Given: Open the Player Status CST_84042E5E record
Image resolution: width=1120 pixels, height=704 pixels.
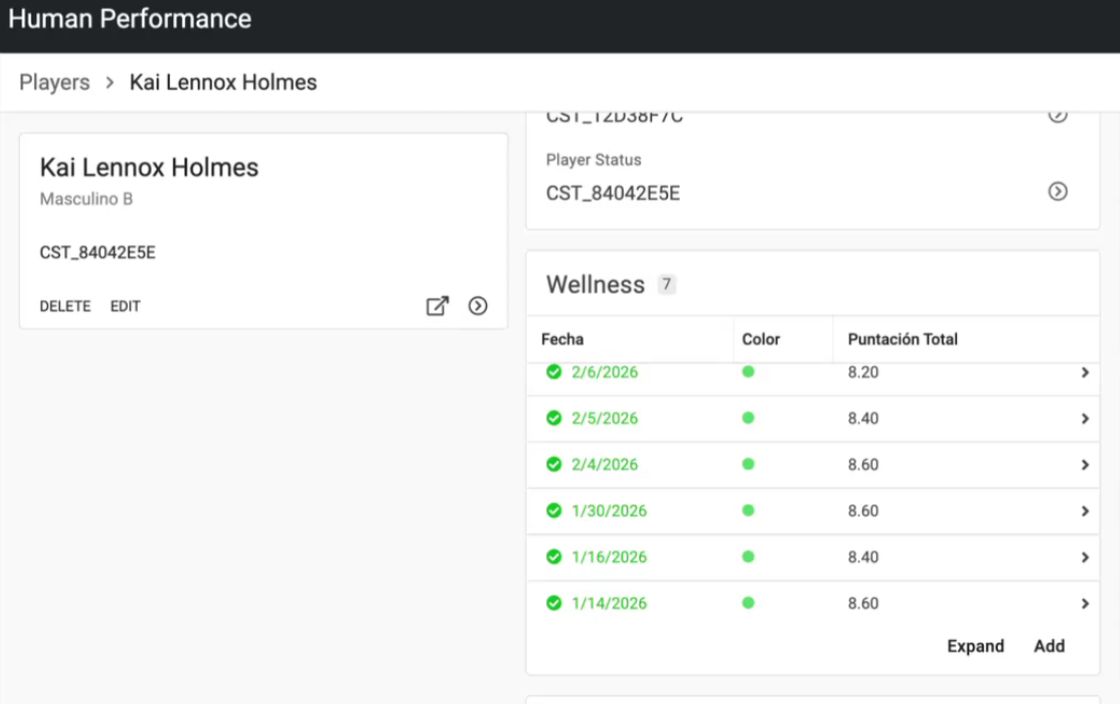Looking at the screenshot, I should (1057, 191).
